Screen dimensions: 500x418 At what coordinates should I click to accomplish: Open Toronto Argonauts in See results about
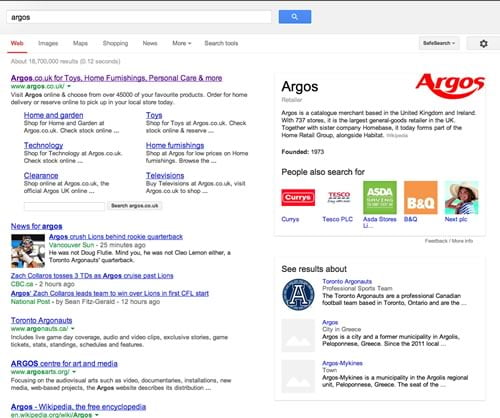(347, 281)
